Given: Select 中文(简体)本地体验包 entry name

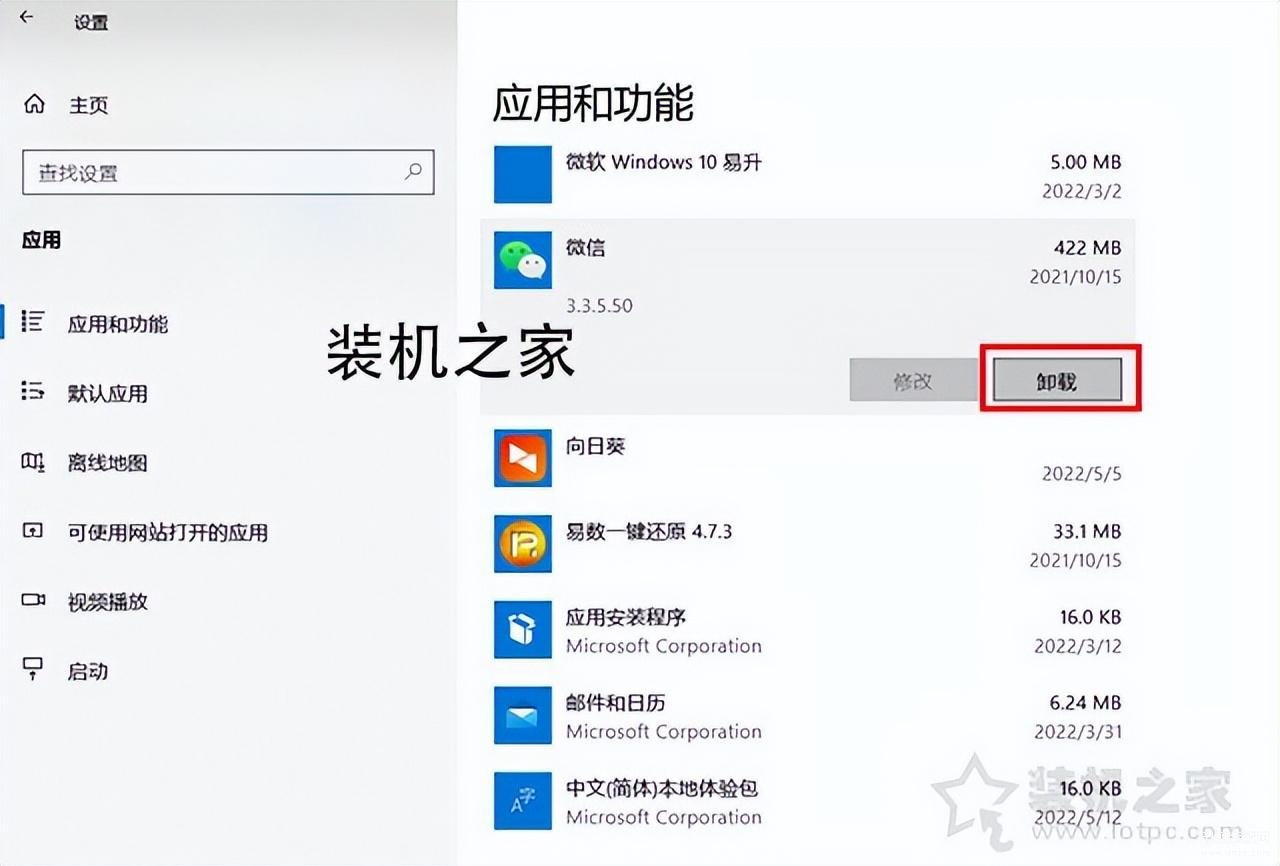Looking at the screenshot, I should click(x=662, y=788).
